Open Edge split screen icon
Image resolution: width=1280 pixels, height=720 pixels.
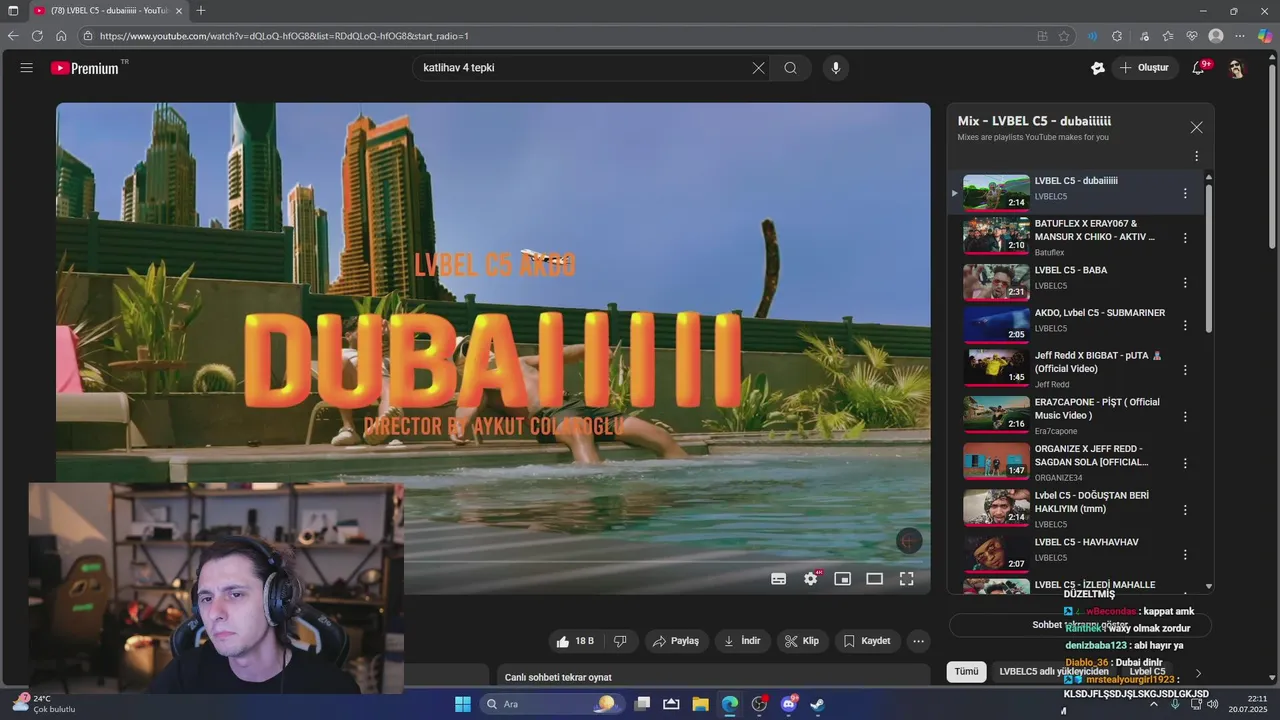point(1042,36)
